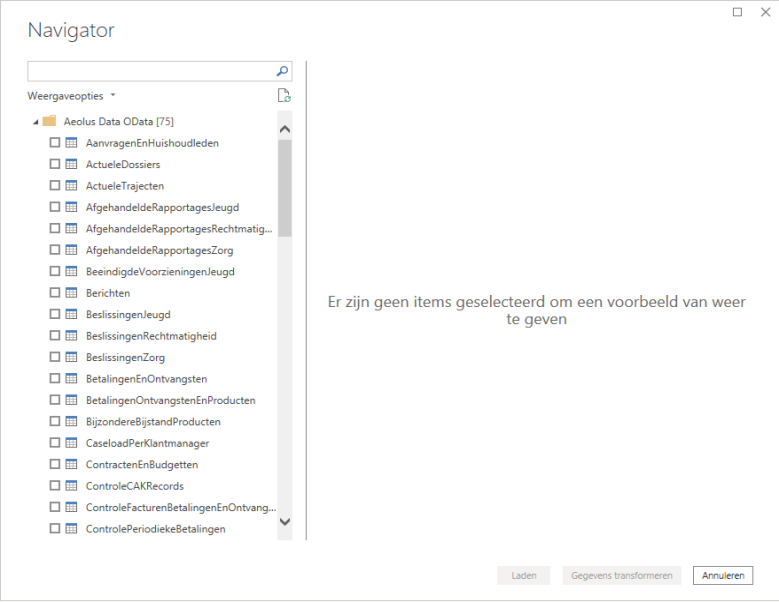779x602 pixels.
Task: Close the Navigator dialog
Action: click(x=765, y=12)
